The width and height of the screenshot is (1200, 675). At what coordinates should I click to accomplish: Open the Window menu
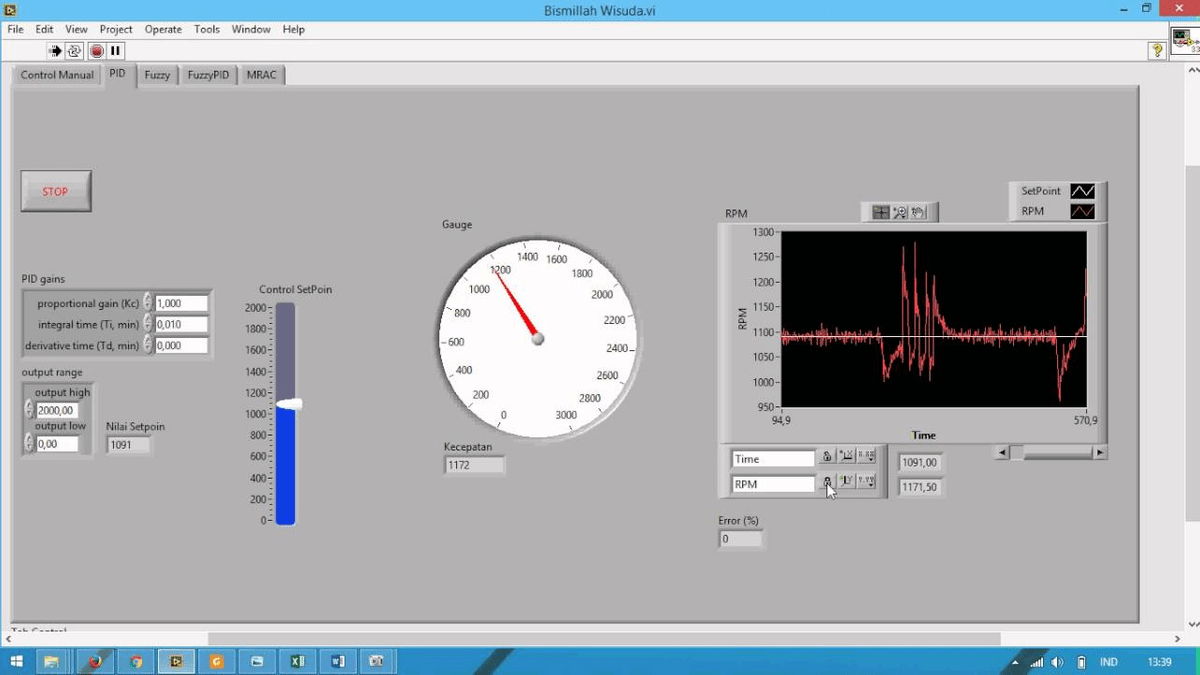pyautogui.click(x=251, y=29)
